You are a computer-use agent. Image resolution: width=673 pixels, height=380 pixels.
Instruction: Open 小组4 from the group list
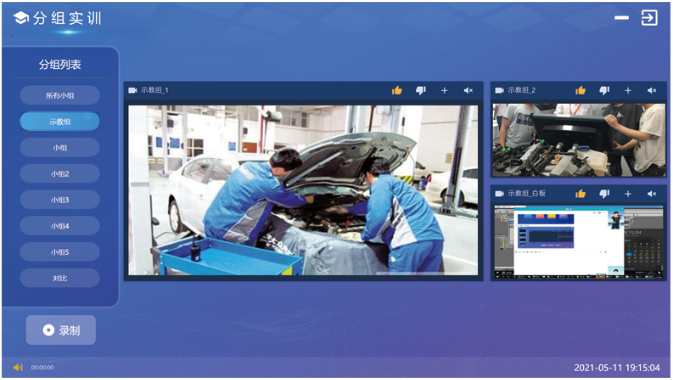point(60,226)
